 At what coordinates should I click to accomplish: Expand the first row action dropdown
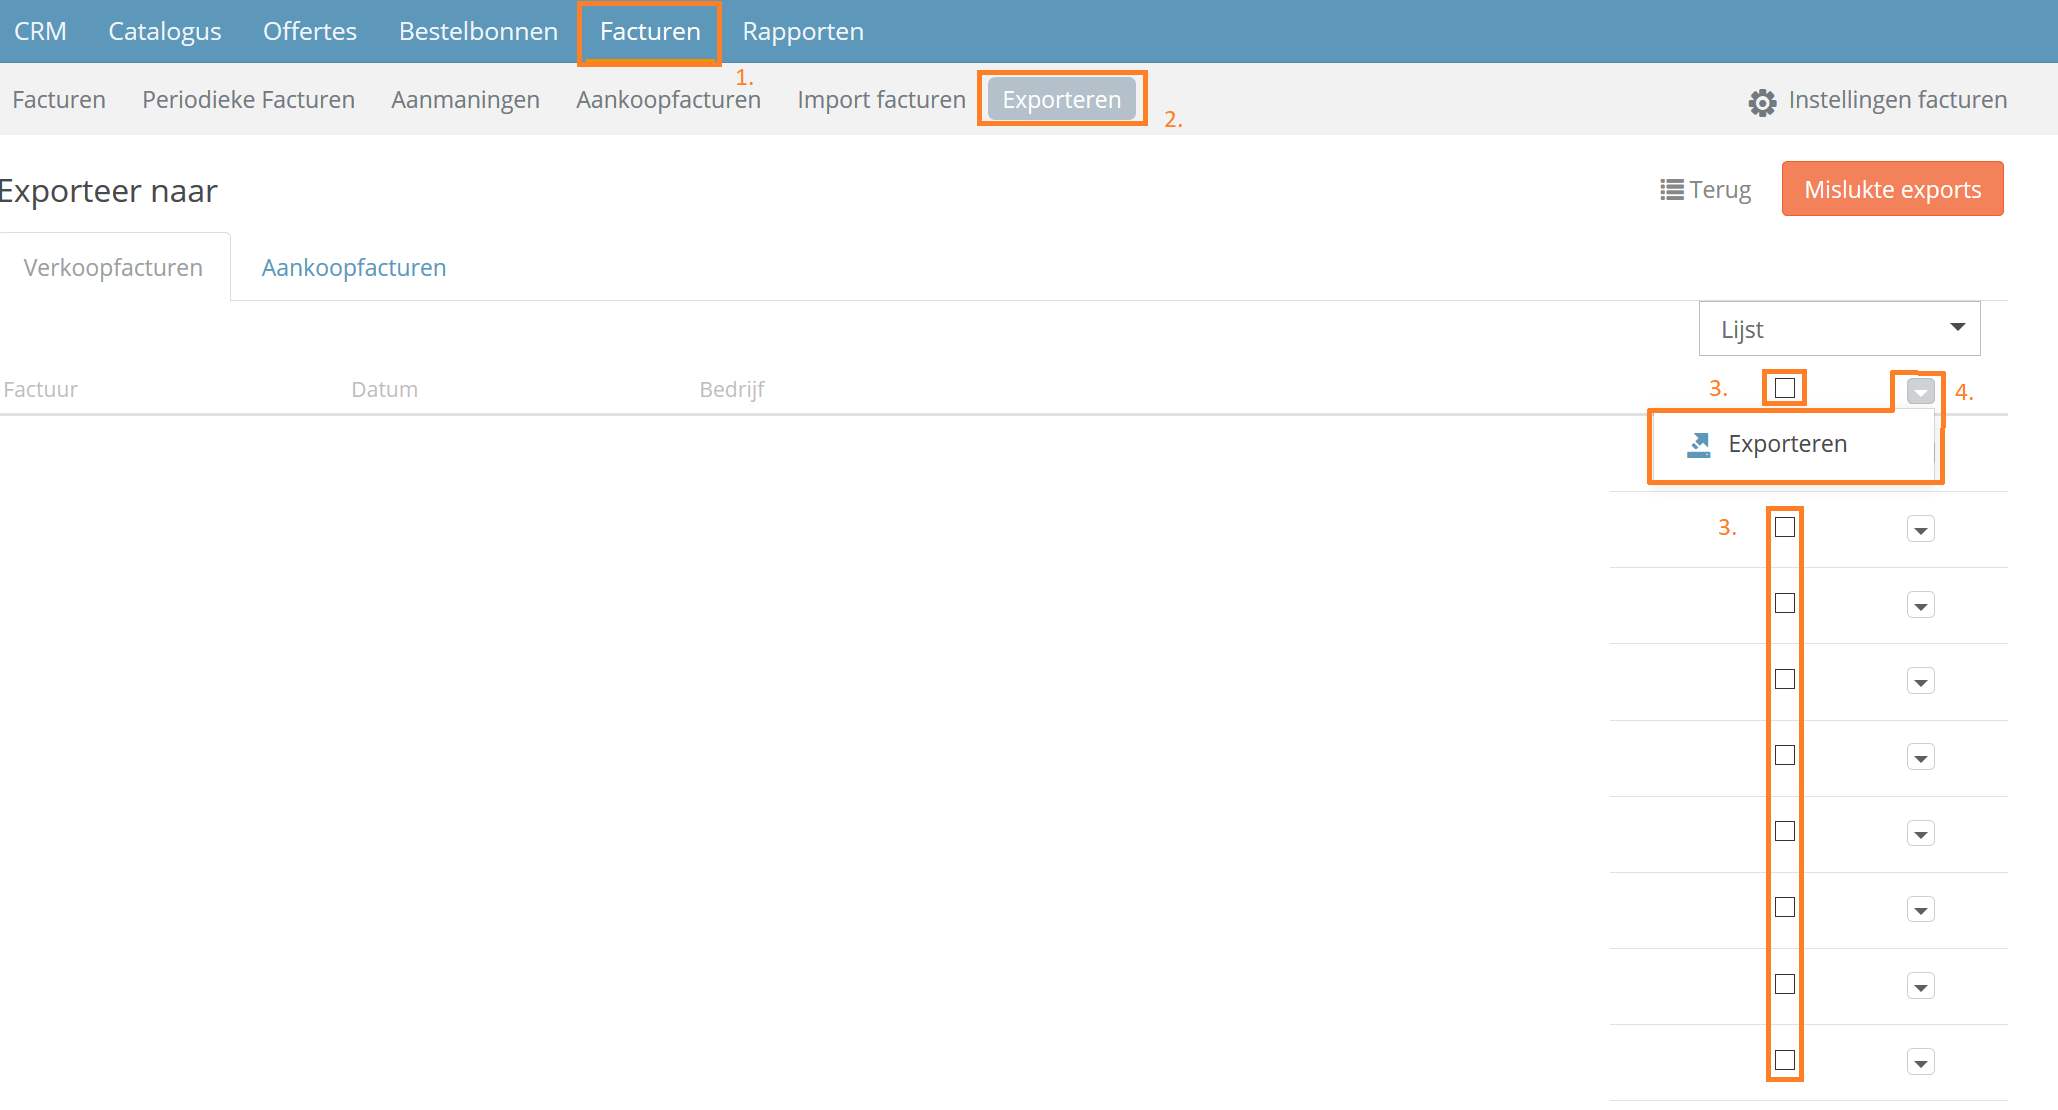(x=1920, y=529)
